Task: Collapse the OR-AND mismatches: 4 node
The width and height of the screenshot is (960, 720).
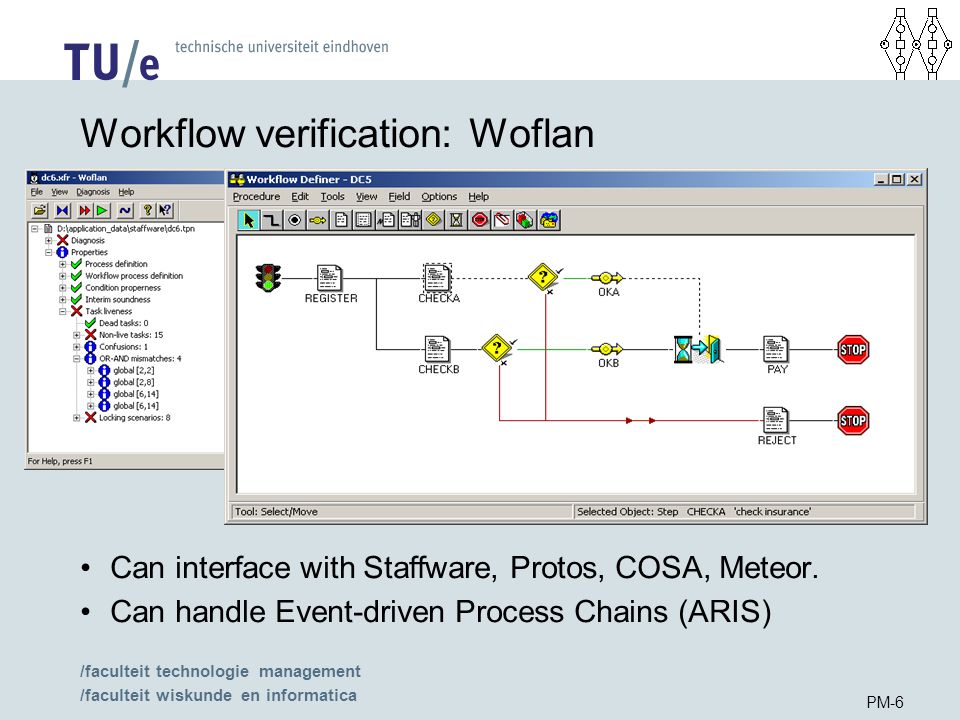Action: (x=77, y=359)
